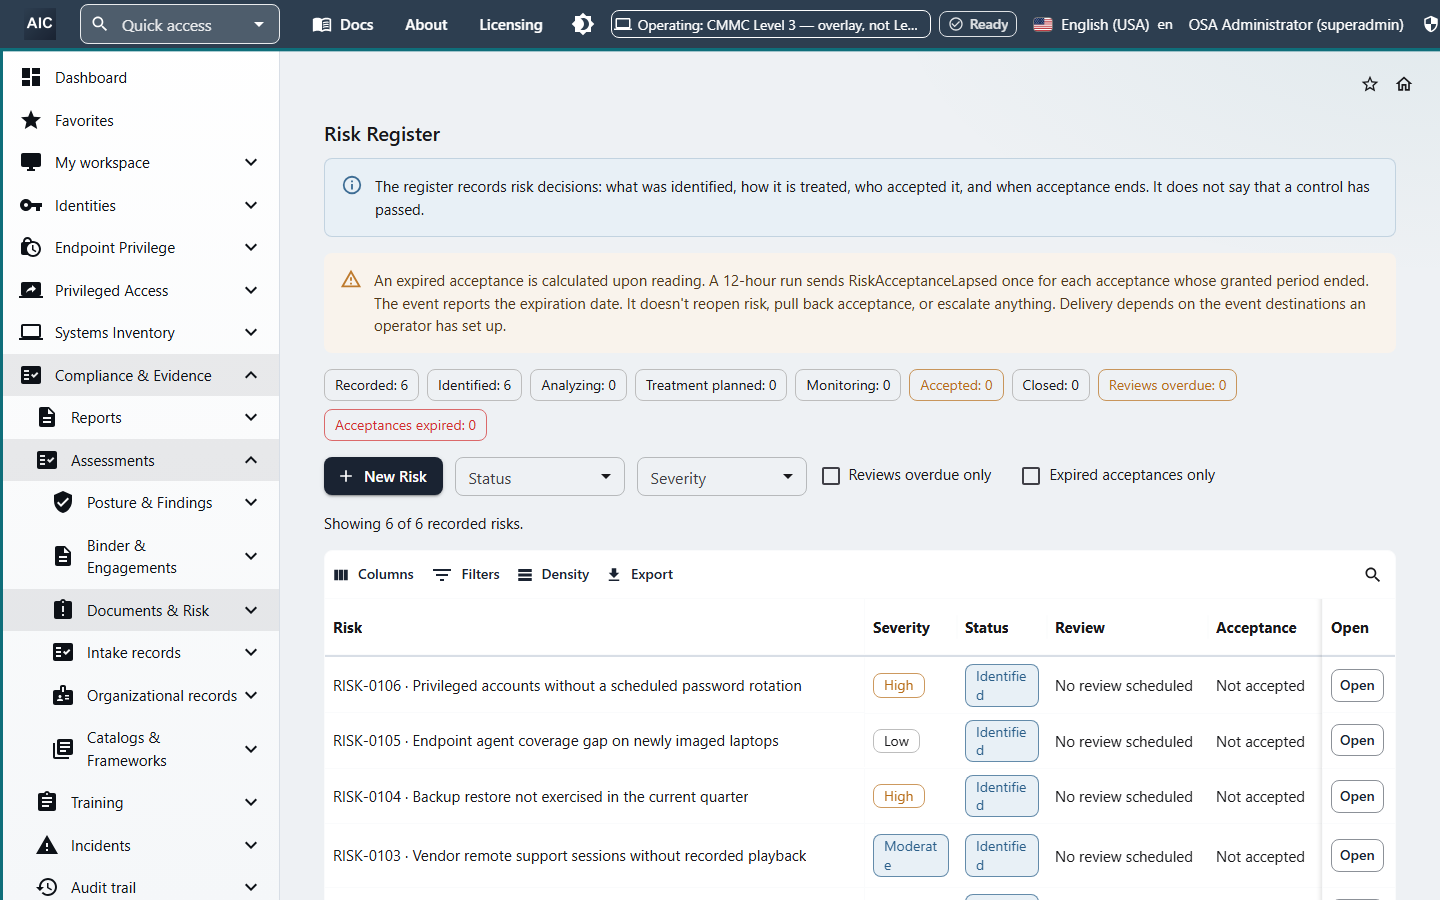The height and width of the screenshot is (900, 1440).
Task: Click the shield icon at top right
Action: (1430, 24)
